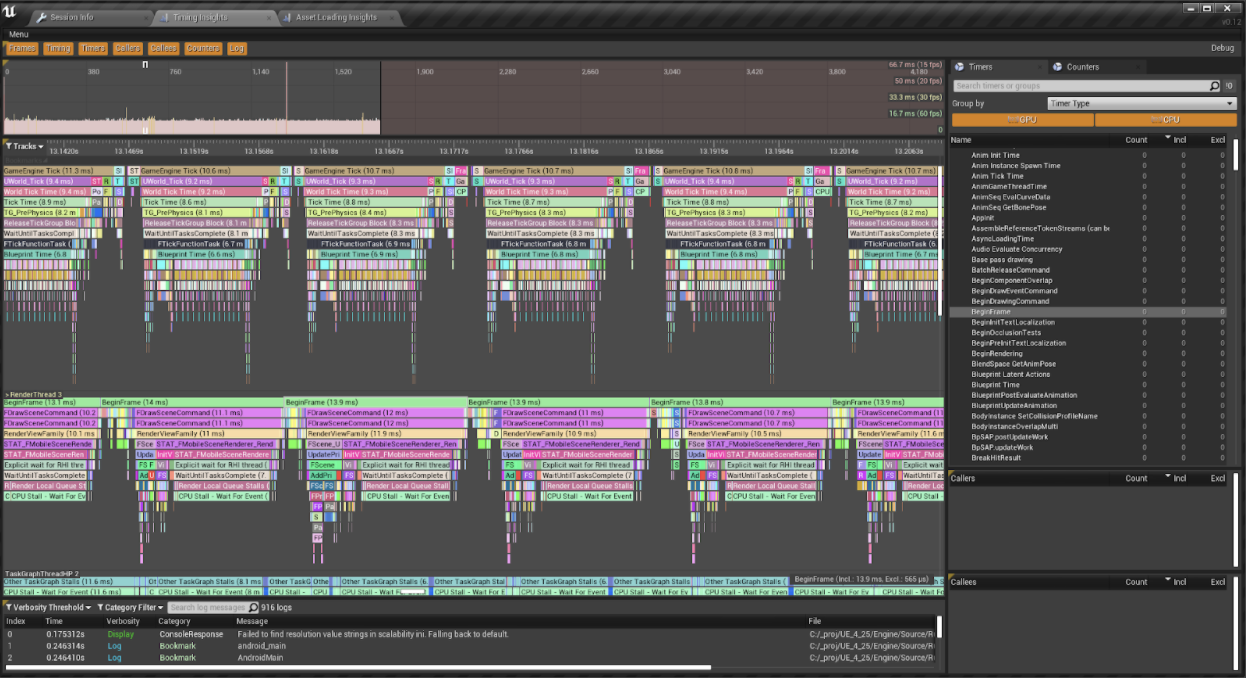Select the Frames panel toolbar icon

click(x=22, y=48)
